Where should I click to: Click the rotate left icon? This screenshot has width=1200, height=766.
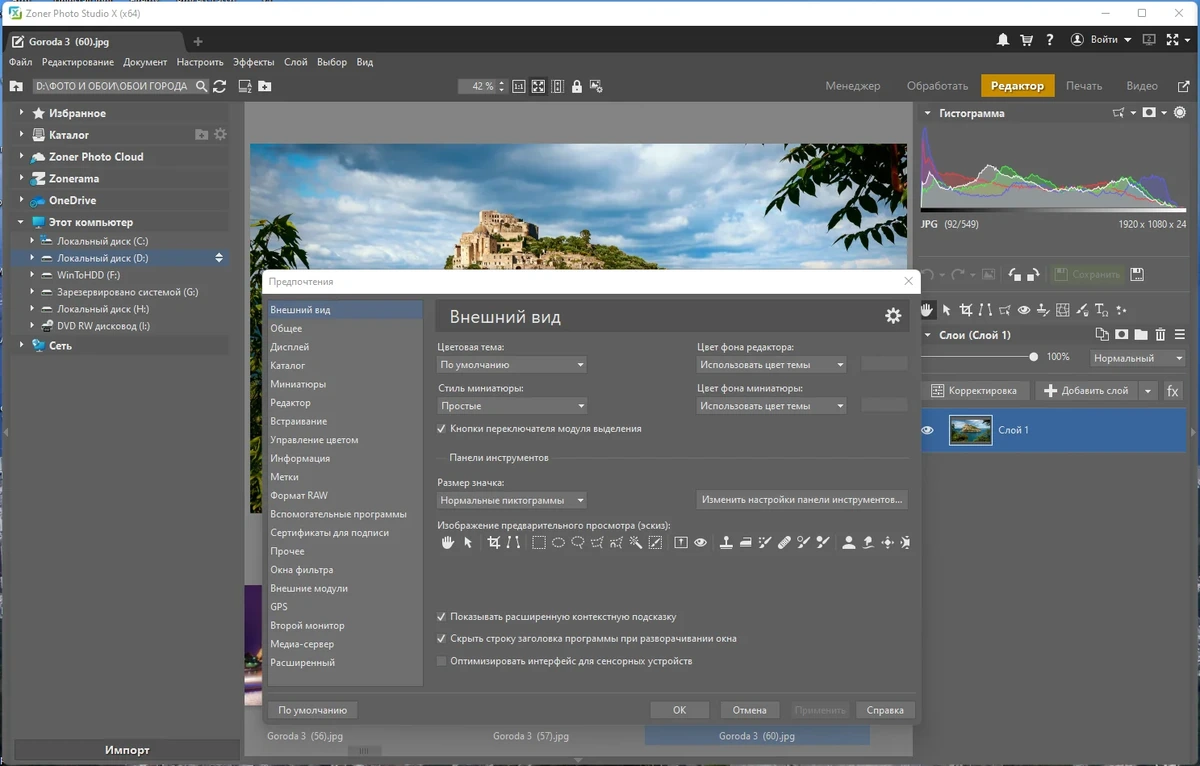coord(1013,274)
